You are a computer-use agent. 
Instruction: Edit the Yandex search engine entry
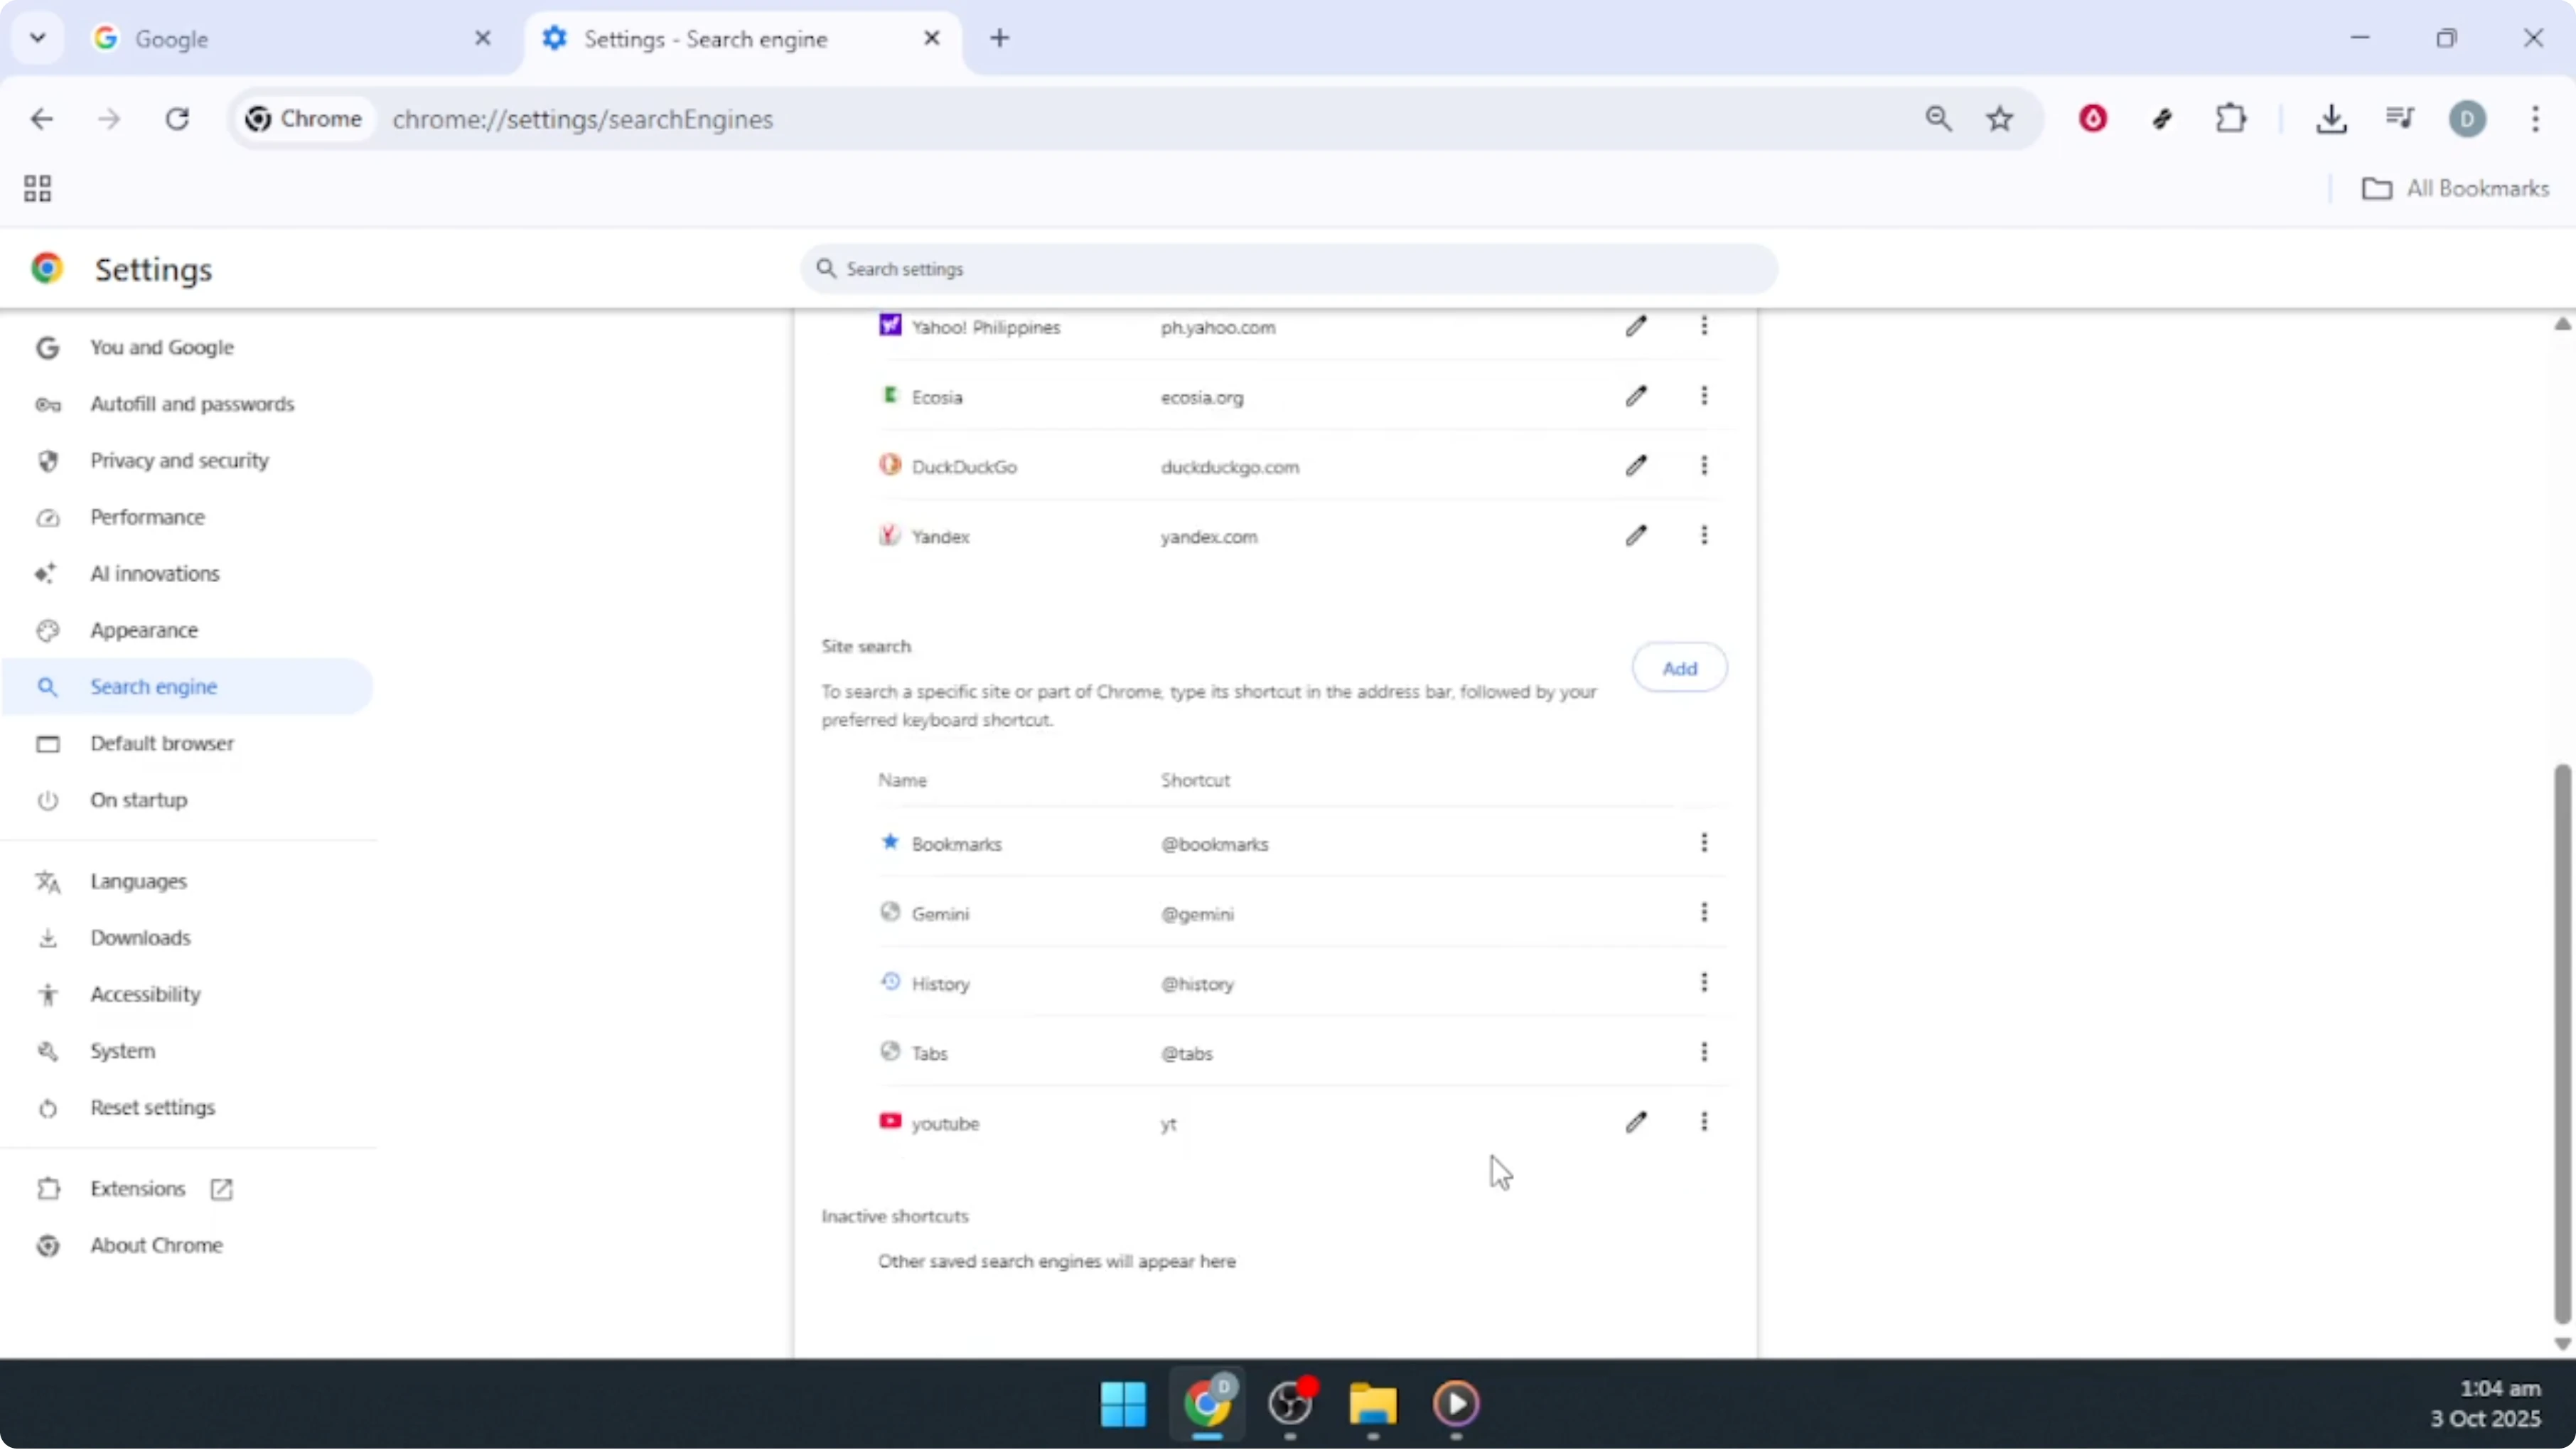click(x=1636, y=536)
